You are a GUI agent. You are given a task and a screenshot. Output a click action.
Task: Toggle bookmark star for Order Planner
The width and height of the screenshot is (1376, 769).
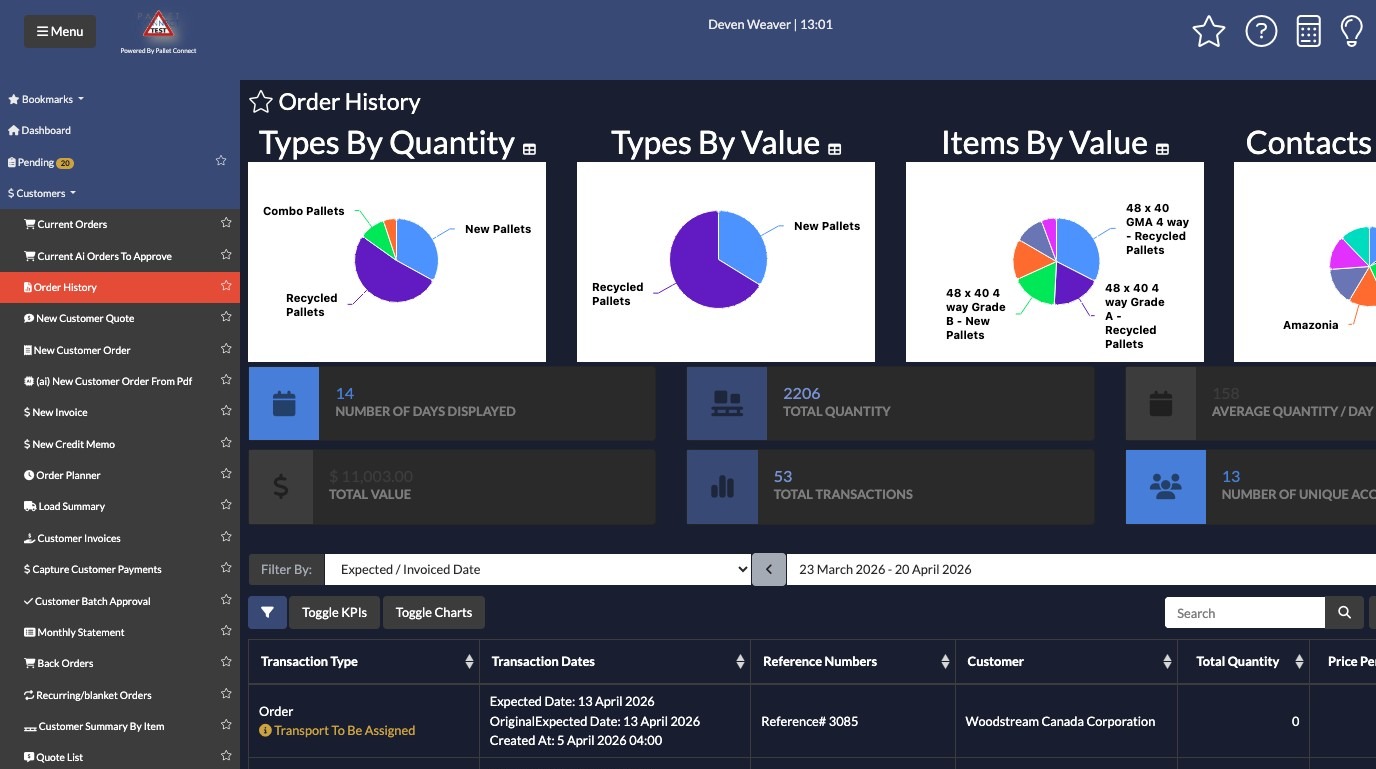pyautogui.click(x=226, y=474)
